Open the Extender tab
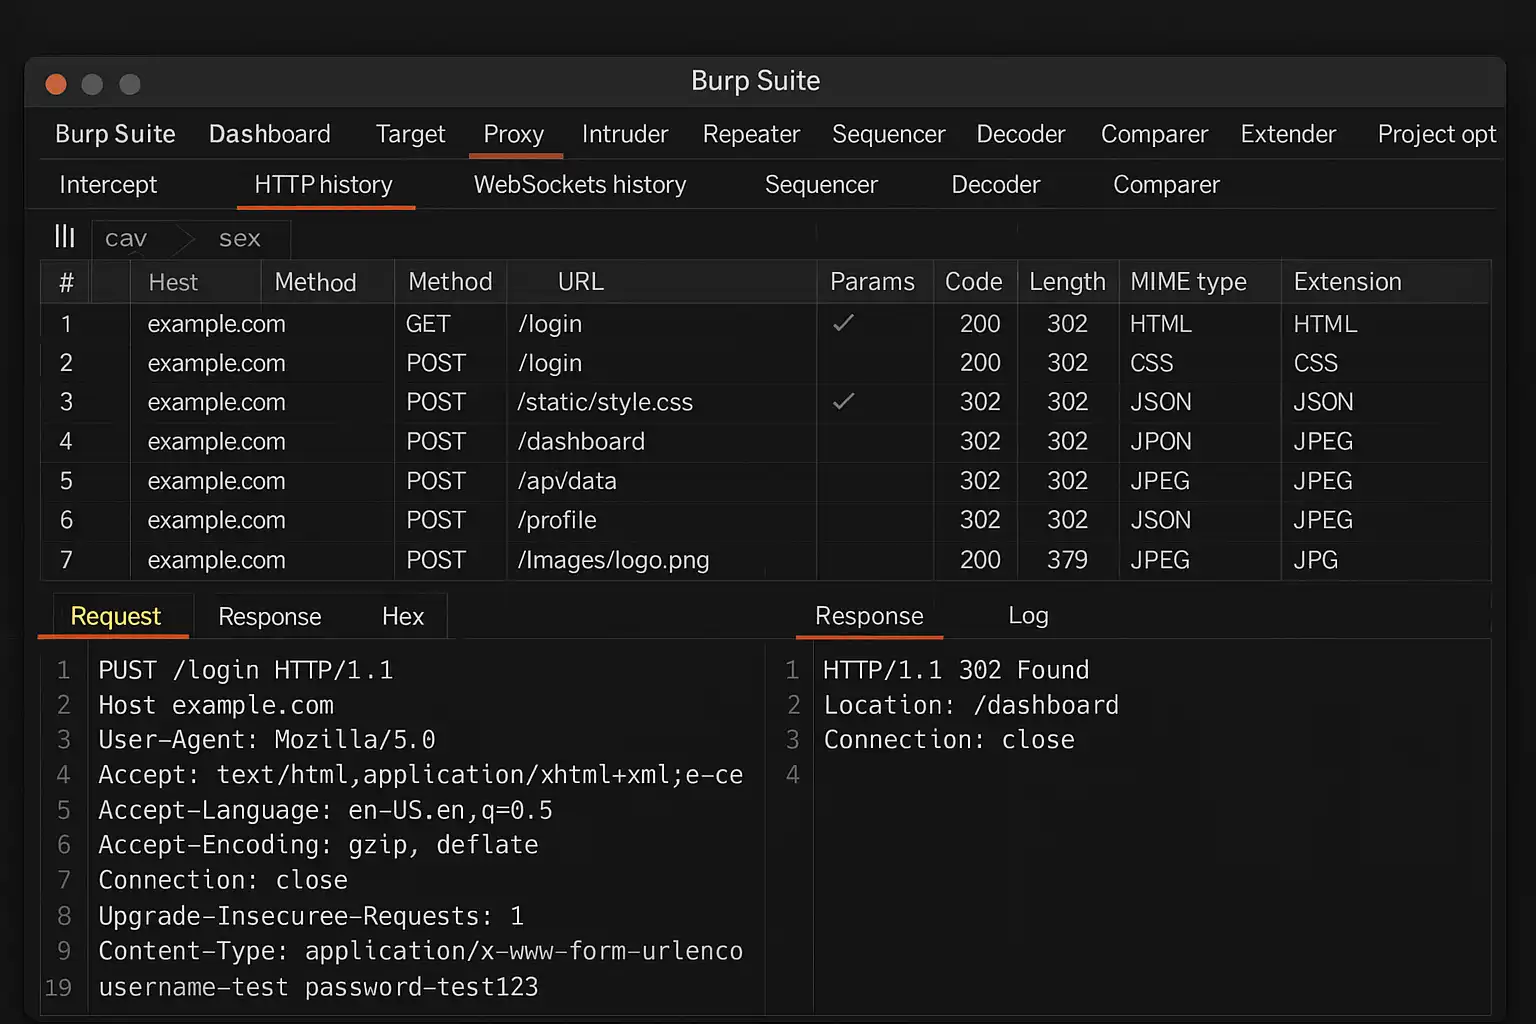This screenshot has width=1536, height=1024. (x=1288, y=134)
